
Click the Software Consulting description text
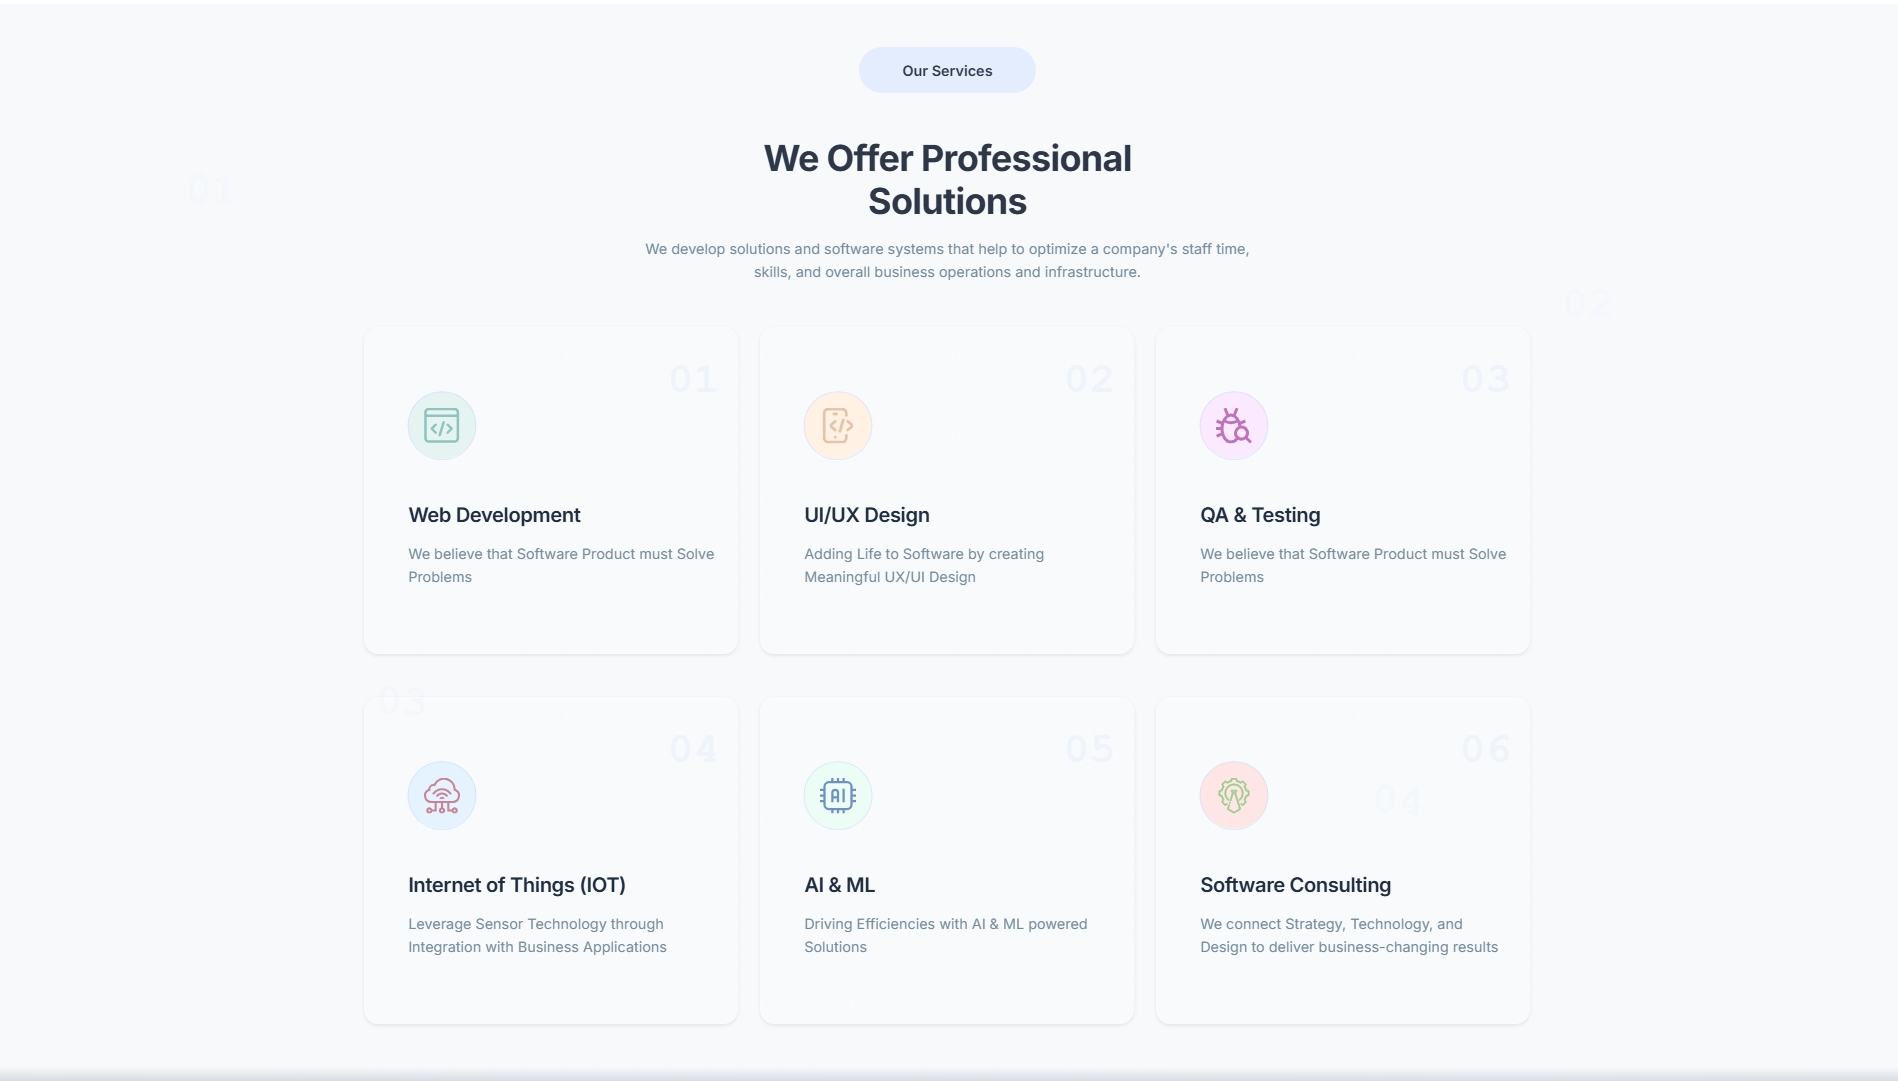pyautogui.click(x=1348, y=936)
